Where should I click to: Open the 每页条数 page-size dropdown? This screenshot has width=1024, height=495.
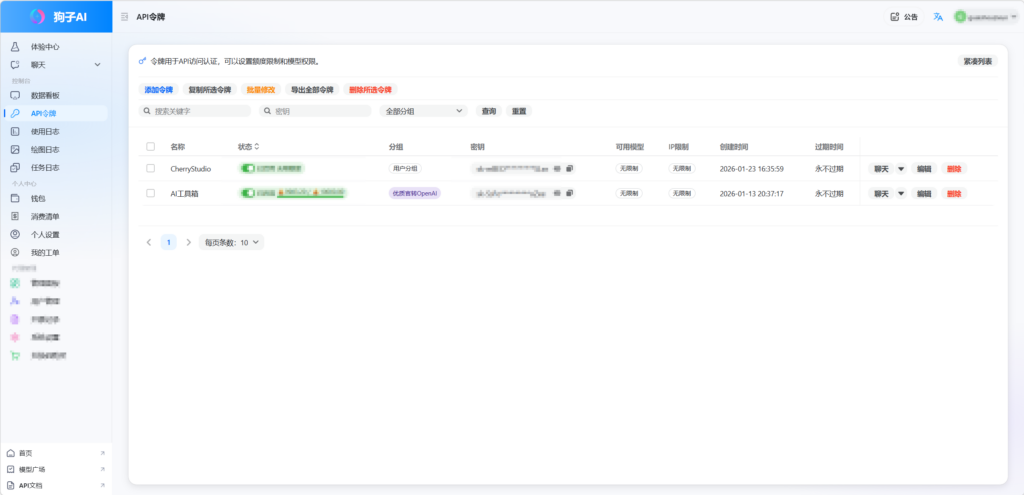click(231, 242)
